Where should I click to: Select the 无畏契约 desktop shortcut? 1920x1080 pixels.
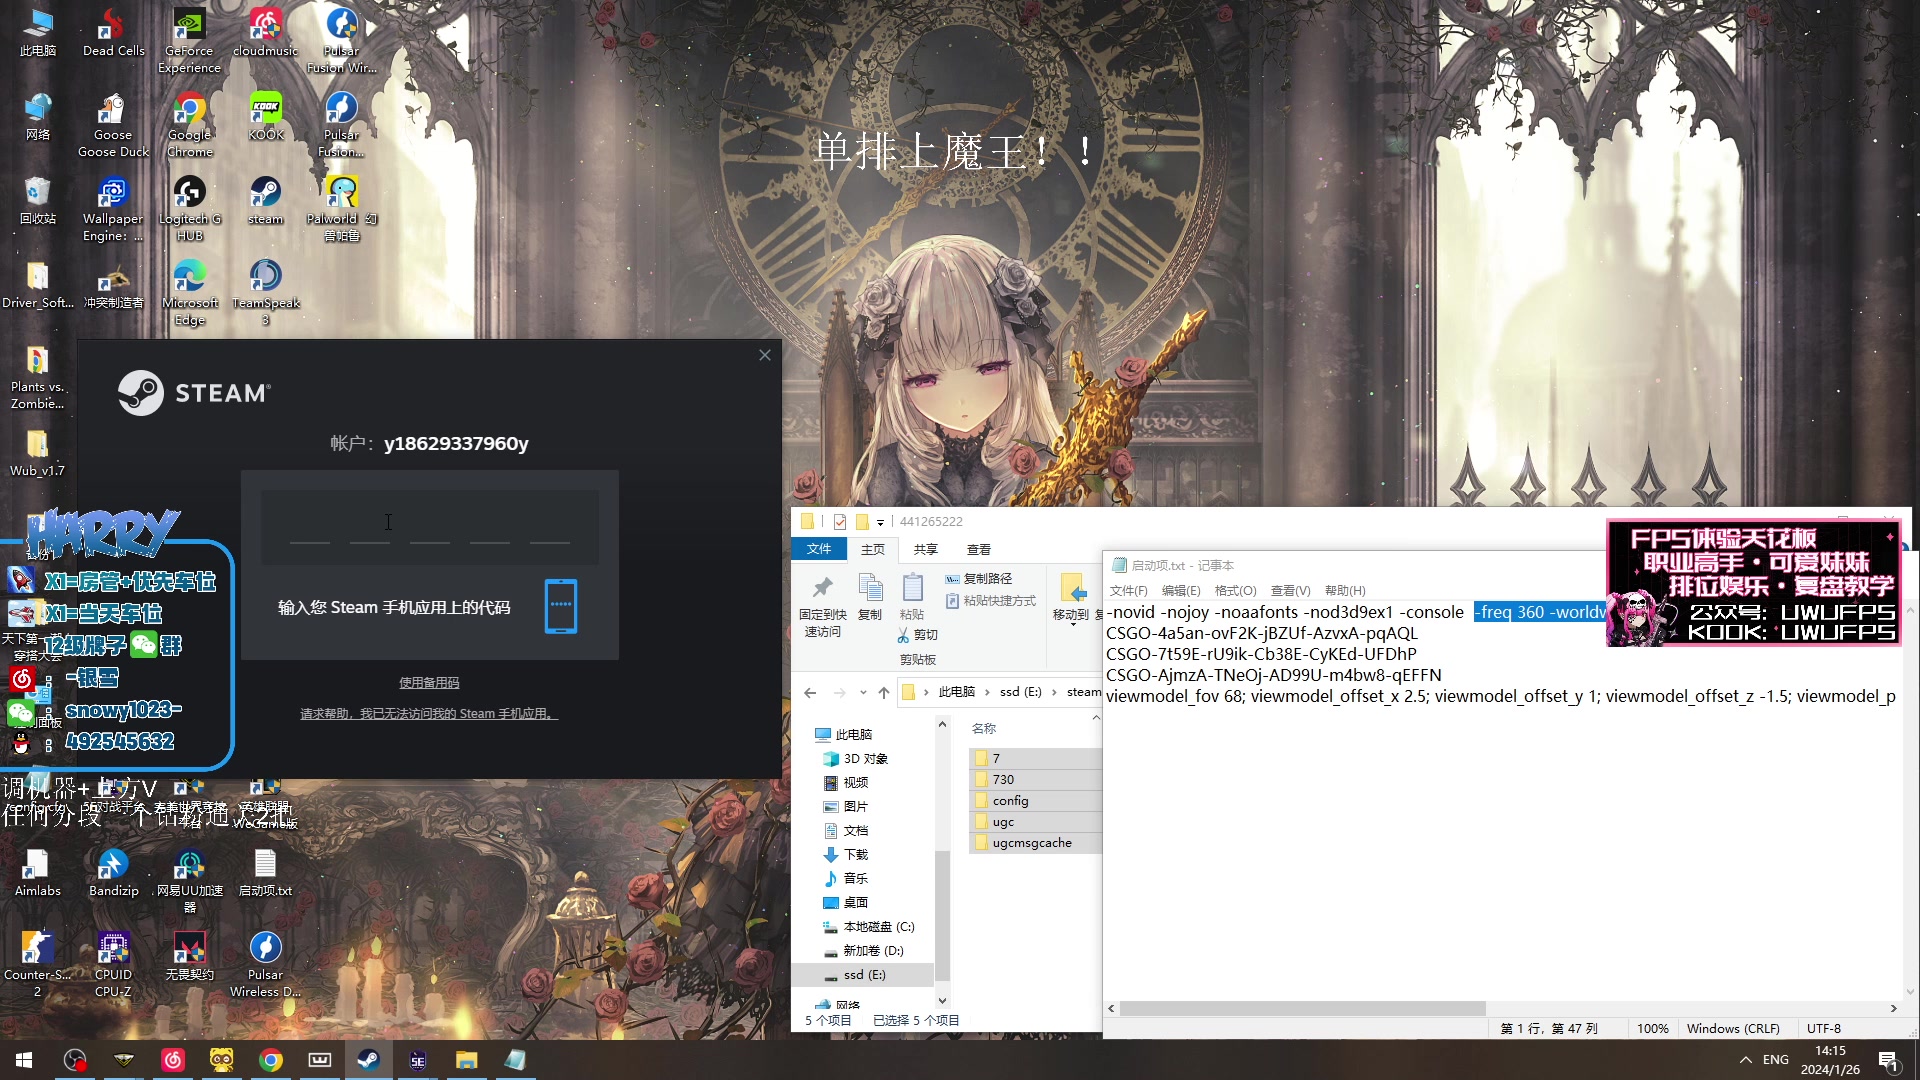189,957
